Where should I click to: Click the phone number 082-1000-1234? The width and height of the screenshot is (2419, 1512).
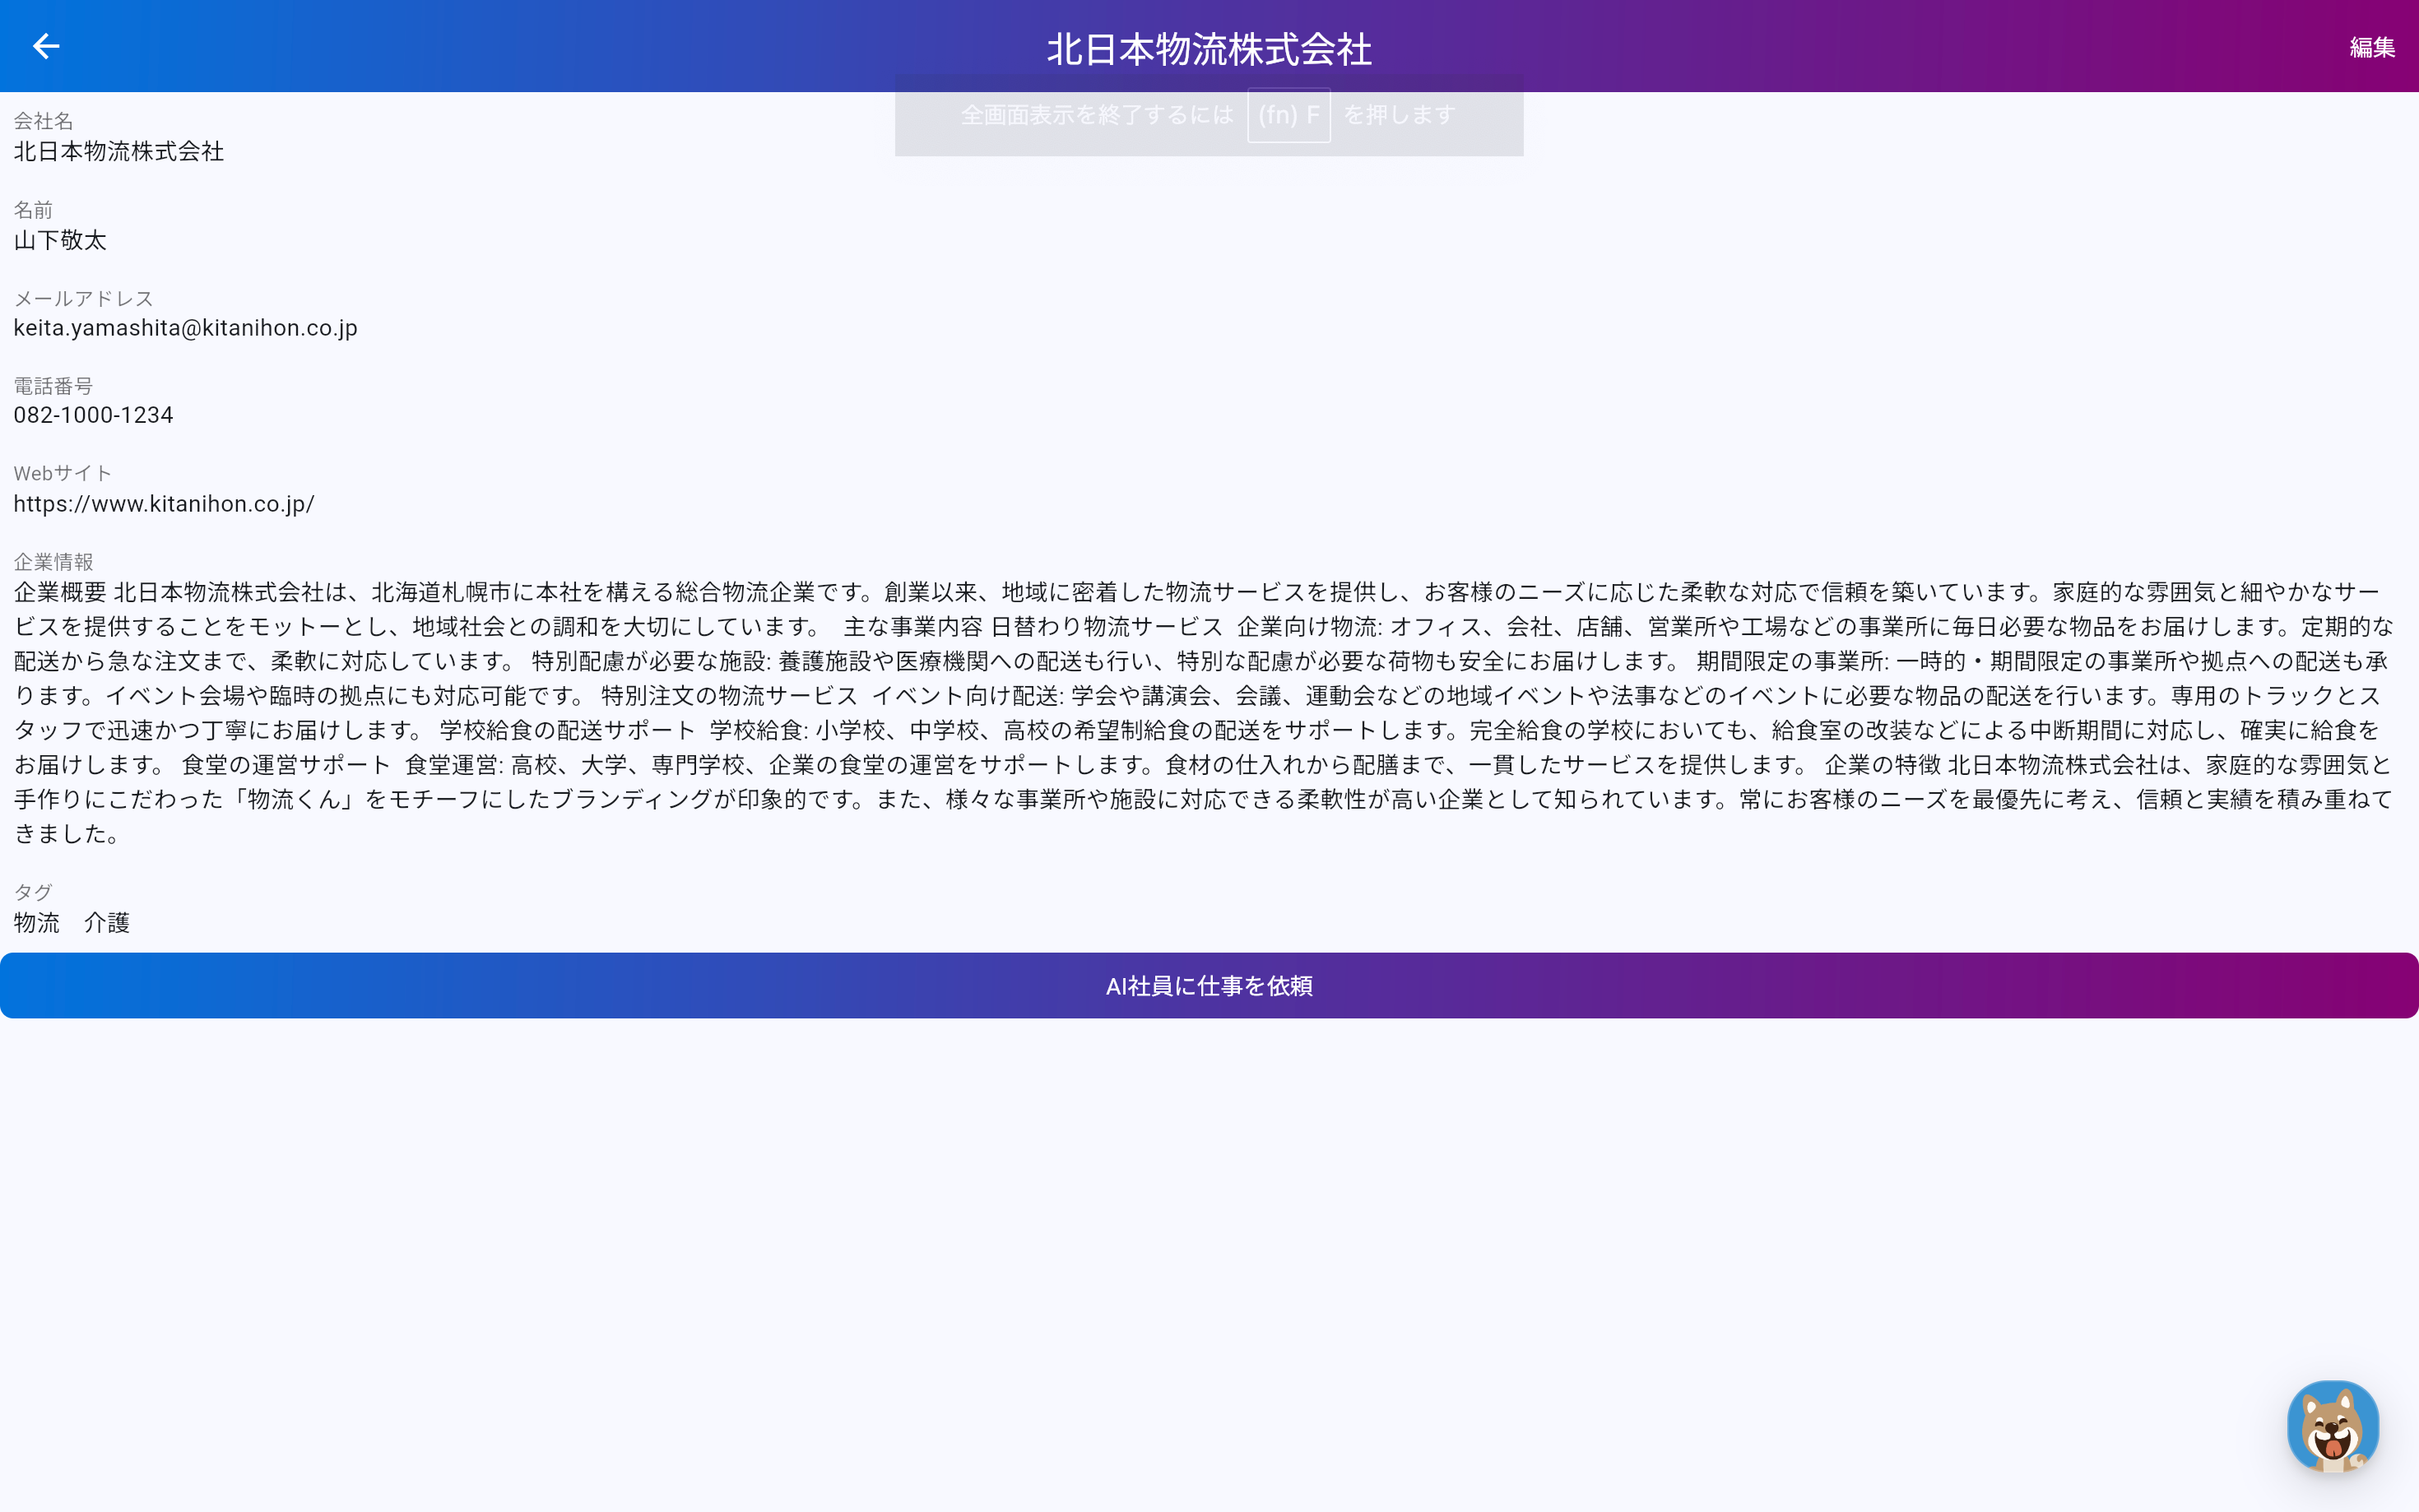93,415
